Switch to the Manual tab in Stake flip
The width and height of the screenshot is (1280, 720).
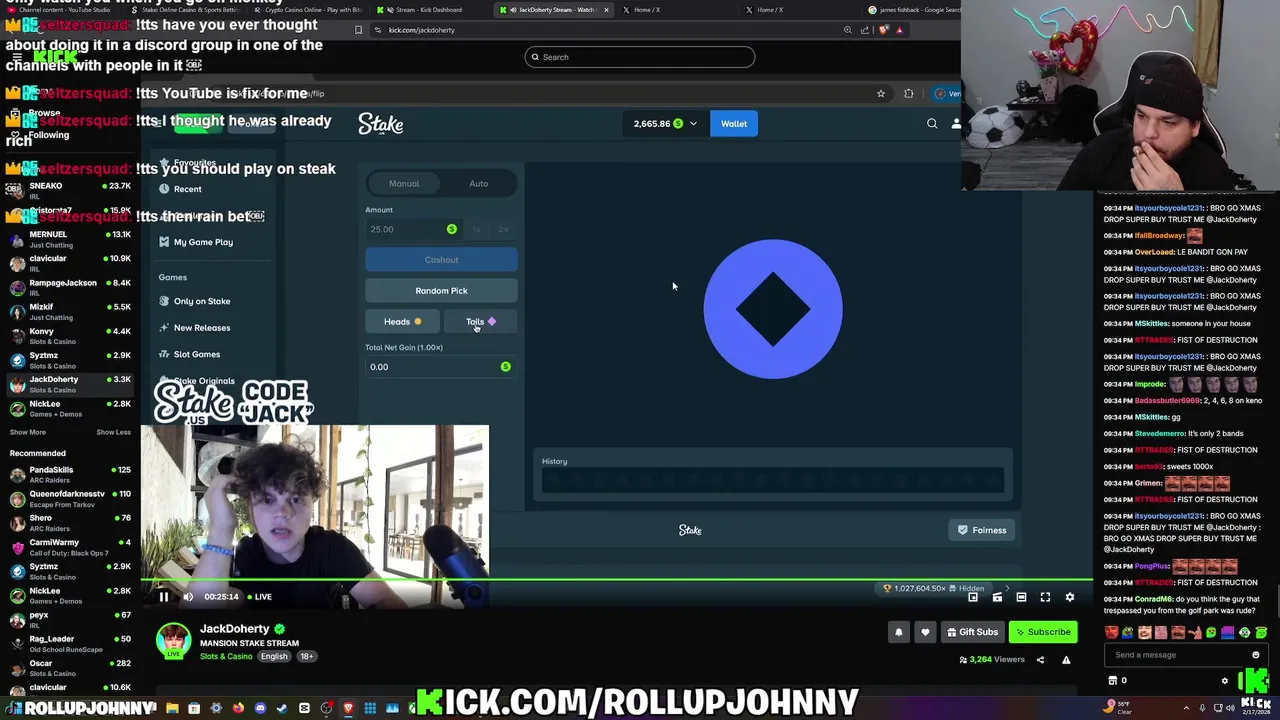pyautogui.click(x=404, y=184)
